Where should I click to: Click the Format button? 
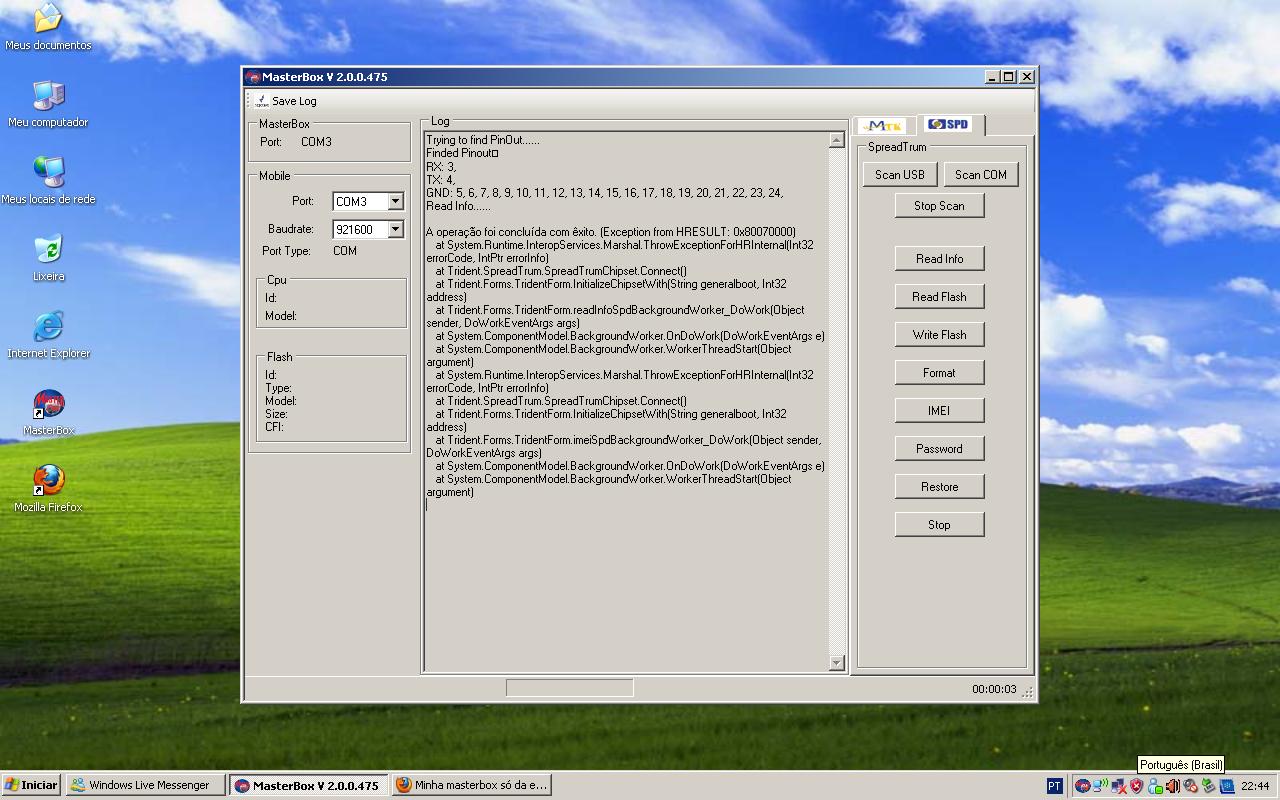(939, 372)
